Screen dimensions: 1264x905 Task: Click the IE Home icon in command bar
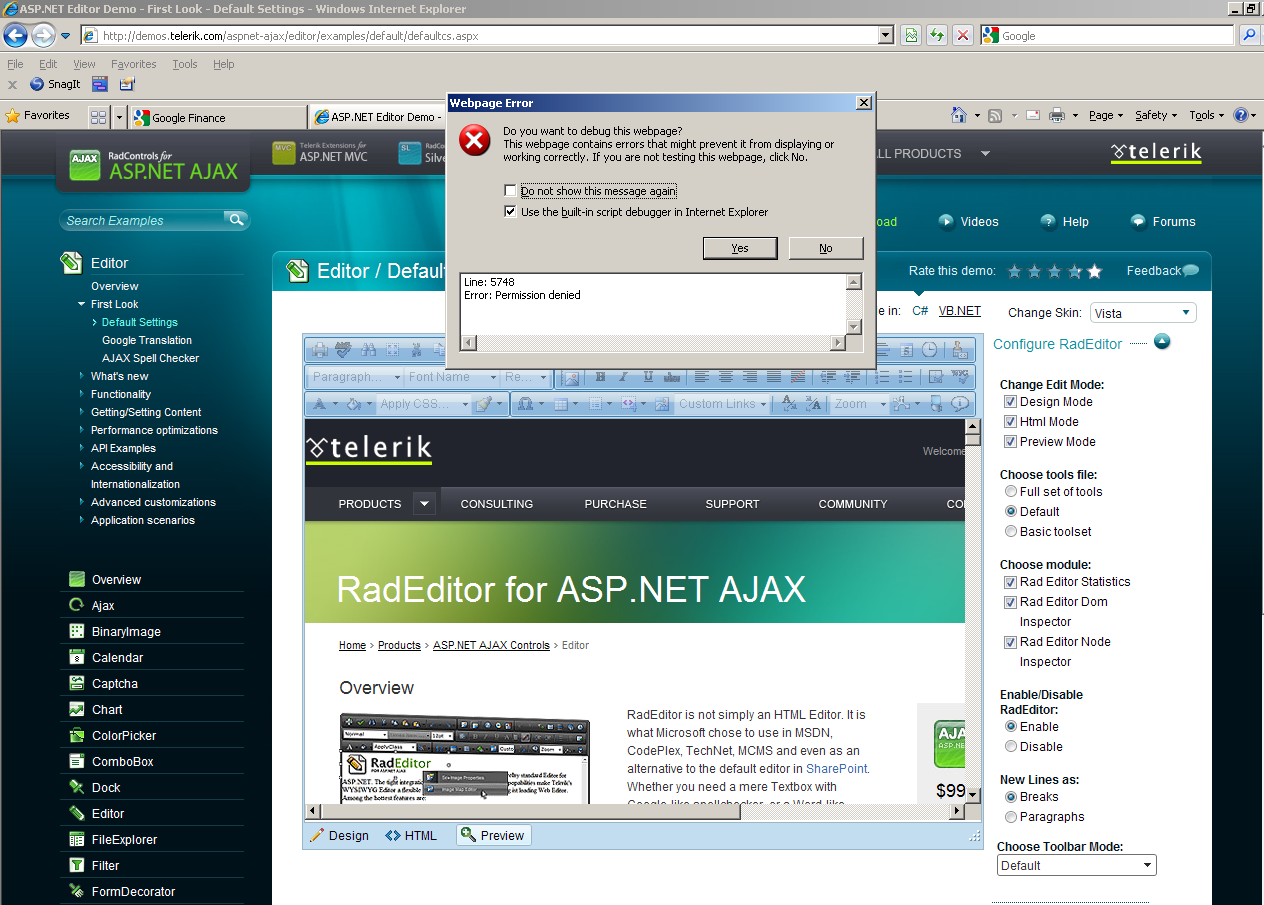(x=959, y=115)
